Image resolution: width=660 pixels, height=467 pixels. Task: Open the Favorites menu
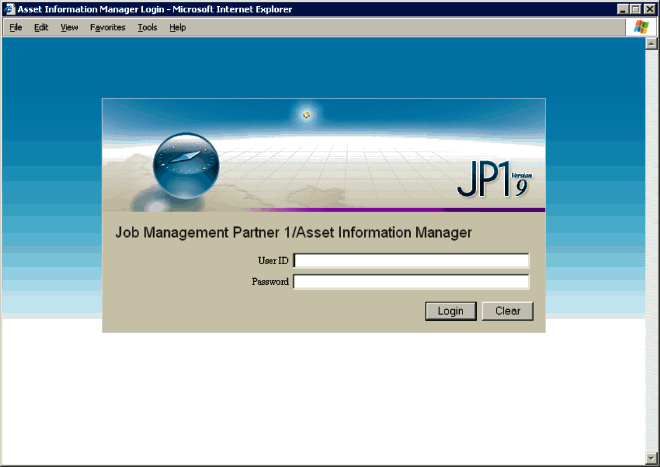108,27
